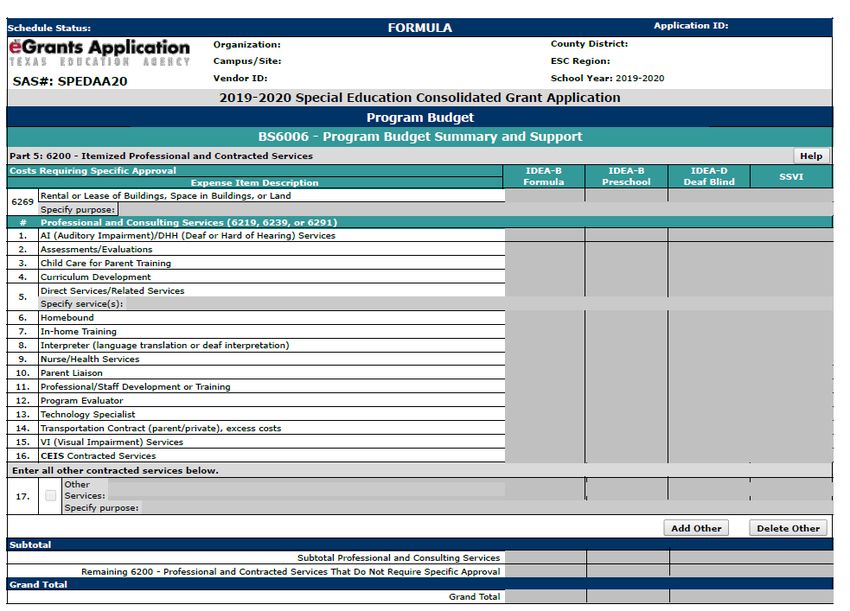Click the SAS# SPEDAA20 text

coord(70,81)
